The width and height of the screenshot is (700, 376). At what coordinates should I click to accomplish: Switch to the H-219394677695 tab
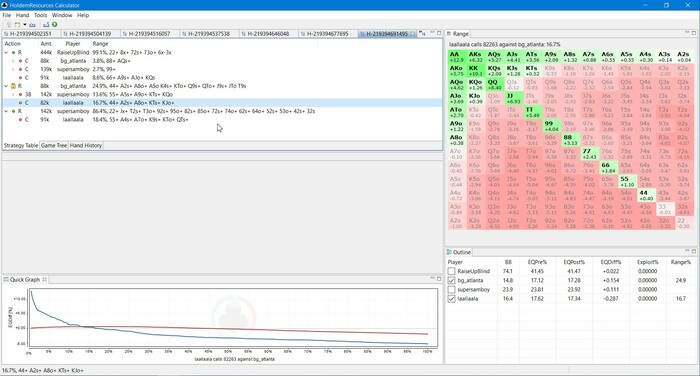click(x=328, y=33)
